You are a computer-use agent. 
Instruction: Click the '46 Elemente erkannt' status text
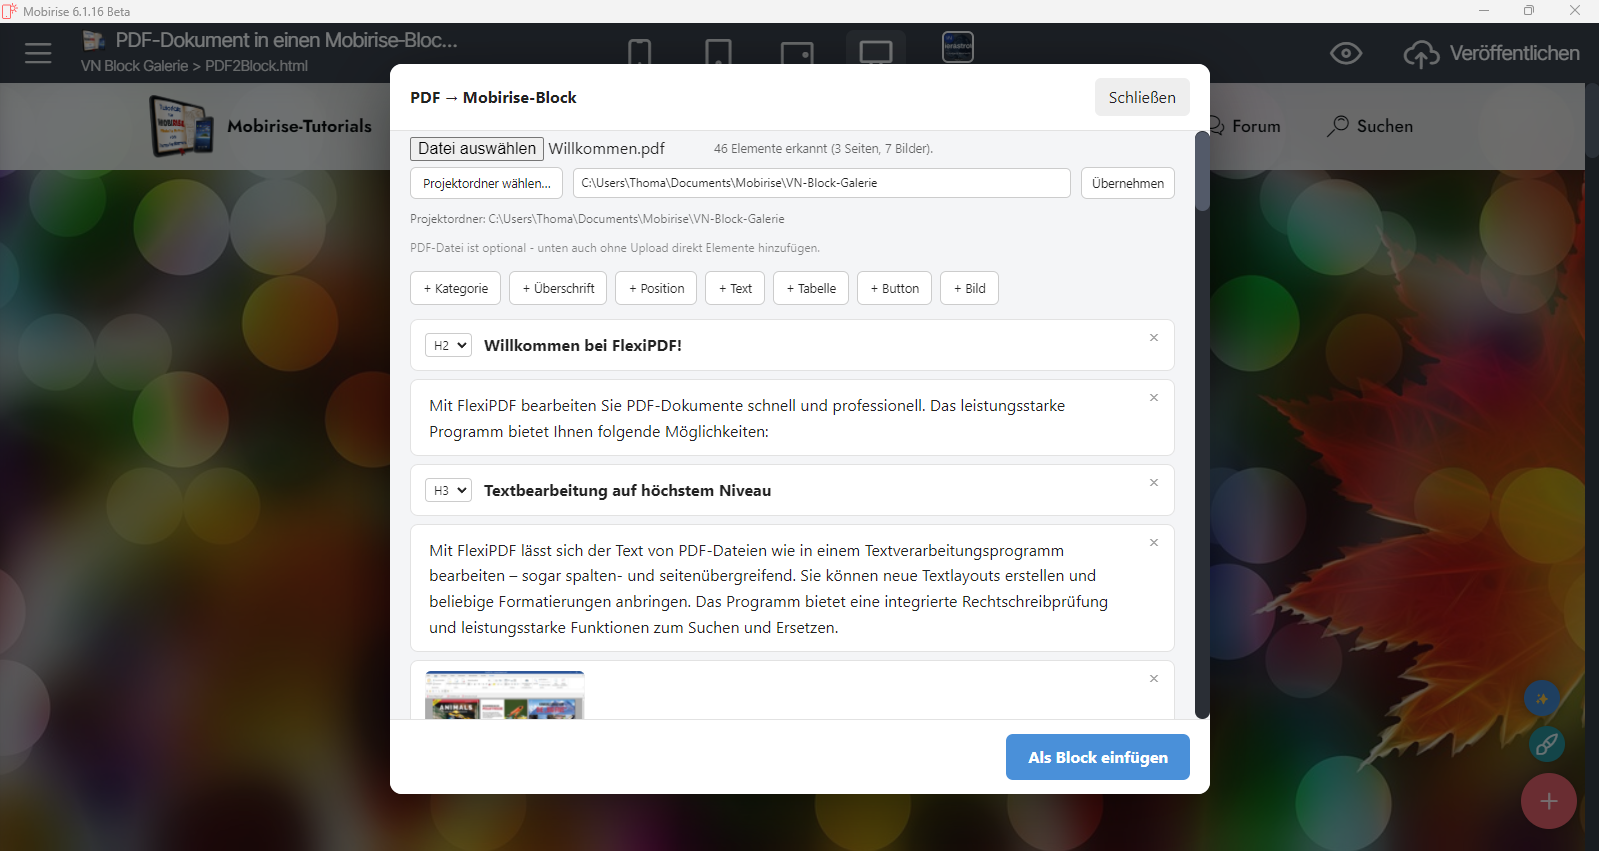(x=823, y=149)
